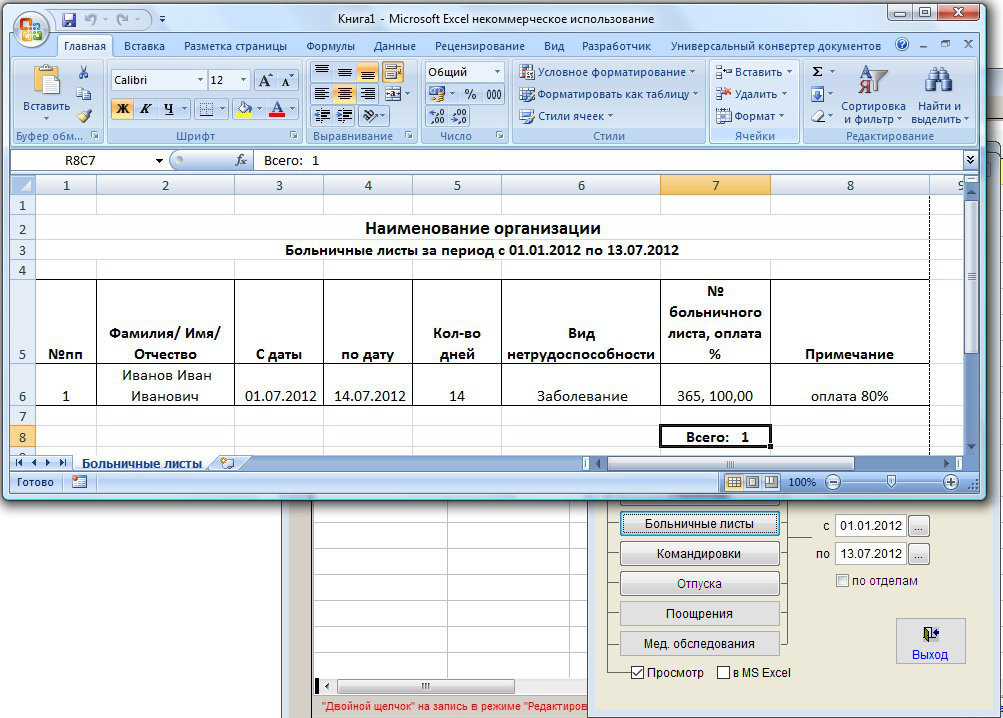This screenshot has height=718, width=1003.
Task: Expand the Общий number format dropdown
Action: pos(497,72)
